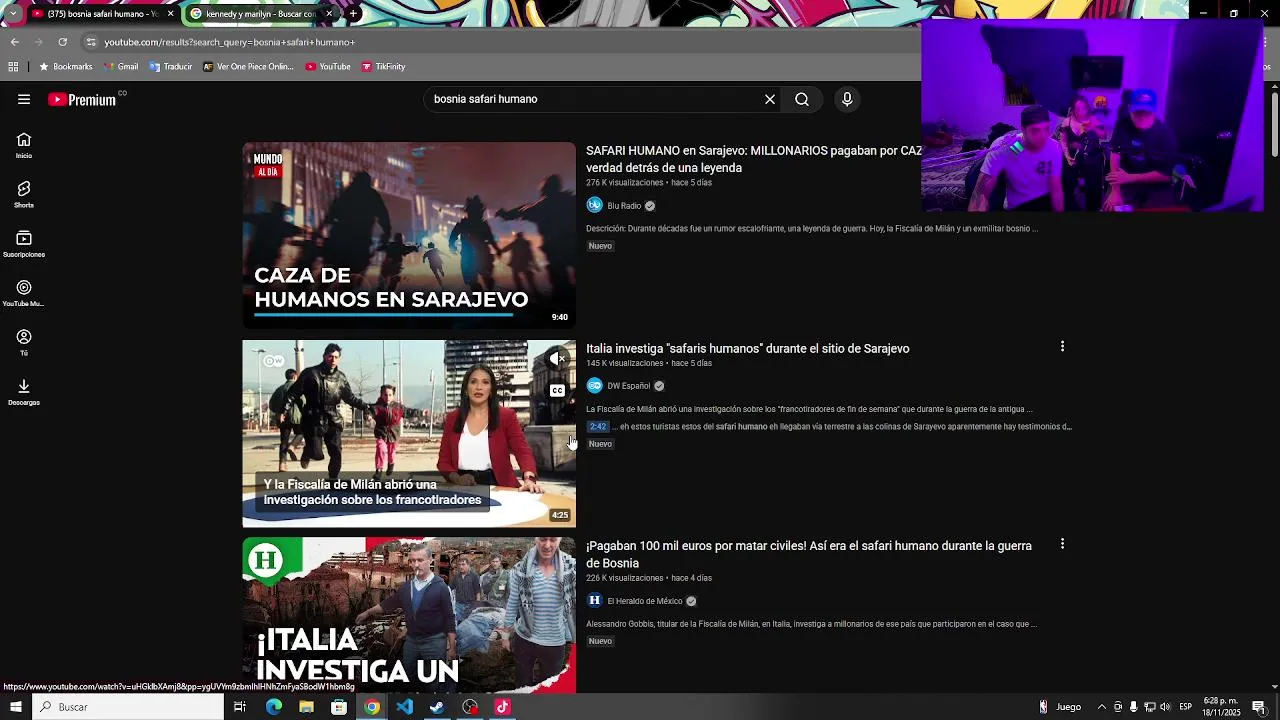Reload the YouTube page

click(62, 42)
